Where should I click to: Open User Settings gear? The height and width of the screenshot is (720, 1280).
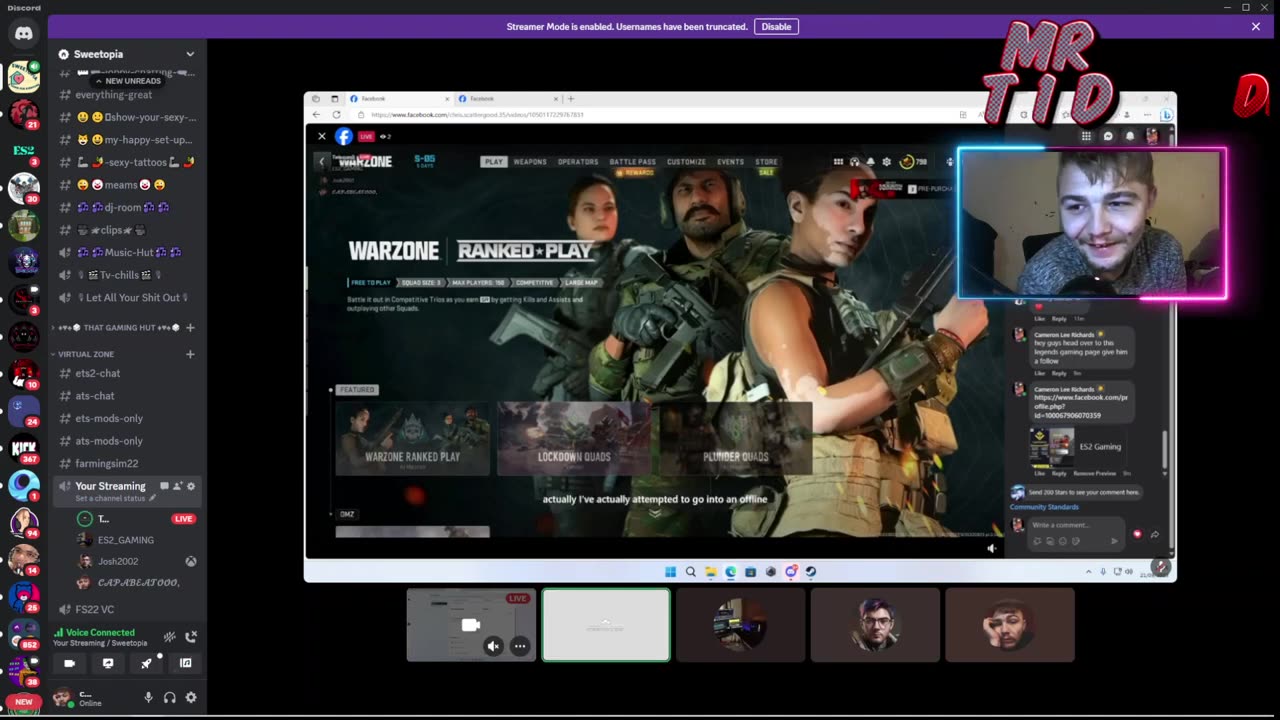coord(191,698)
